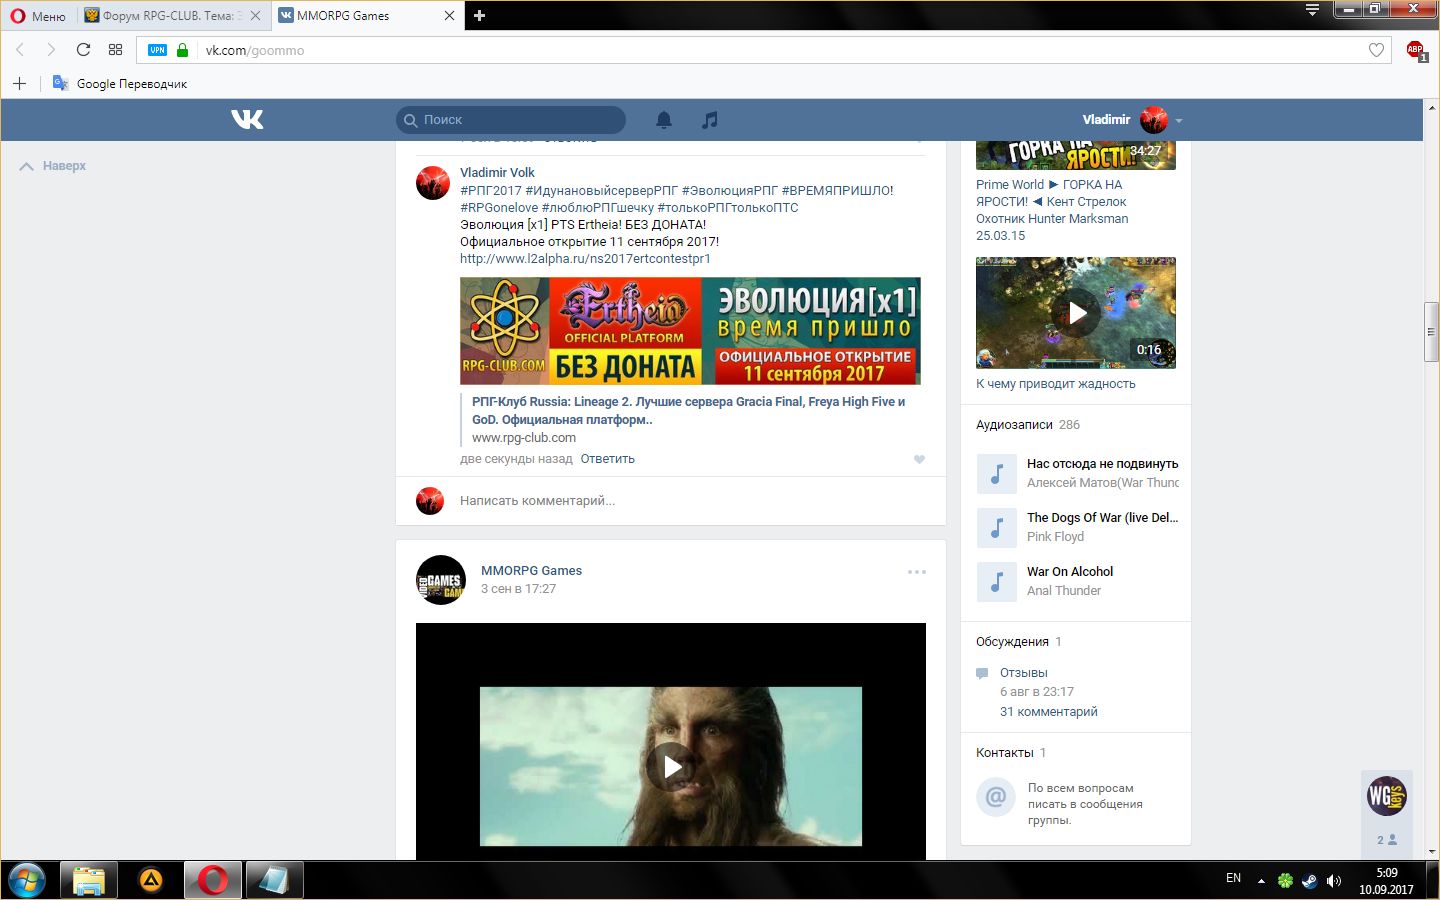Open the MMORPG Games group avatar
Viewport: 1440px width, 900px height.
click(x=441, y=580)
